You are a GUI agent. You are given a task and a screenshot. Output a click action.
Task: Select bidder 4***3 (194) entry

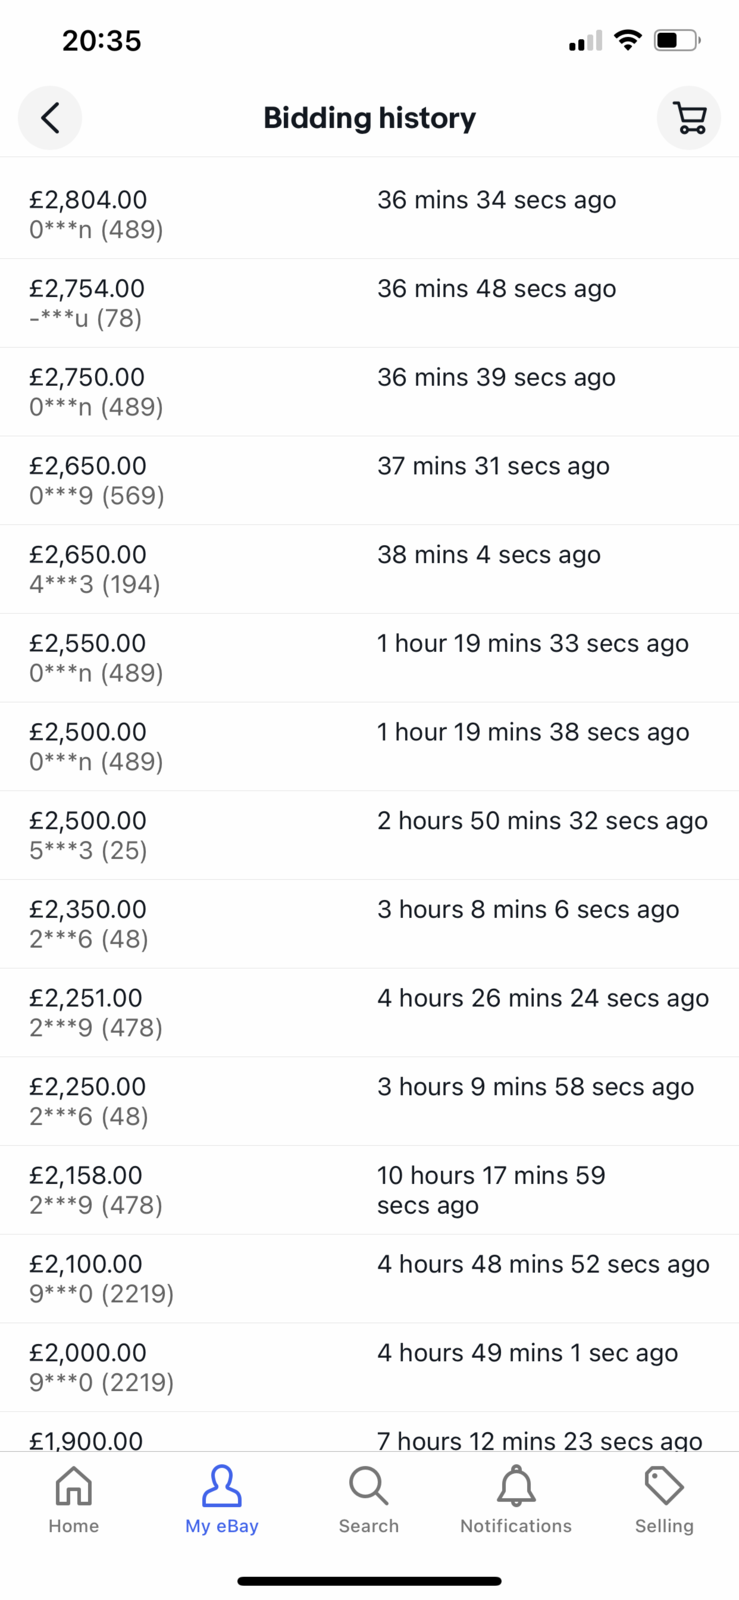[95, 585]
